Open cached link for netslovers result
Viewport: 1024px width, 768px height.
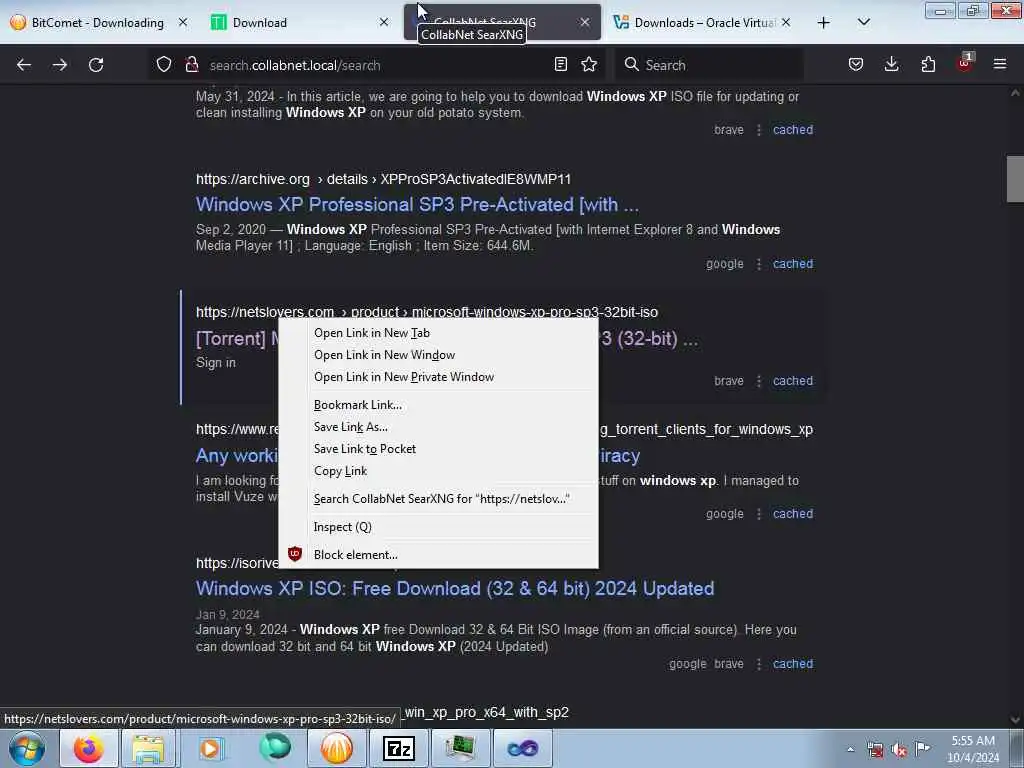click(793, 381)
